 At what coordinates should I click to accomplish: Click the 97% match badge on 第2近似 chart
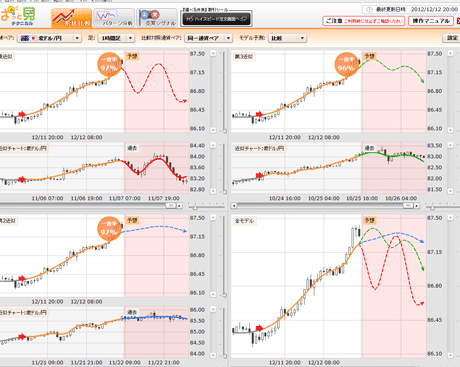click(109, 229)
